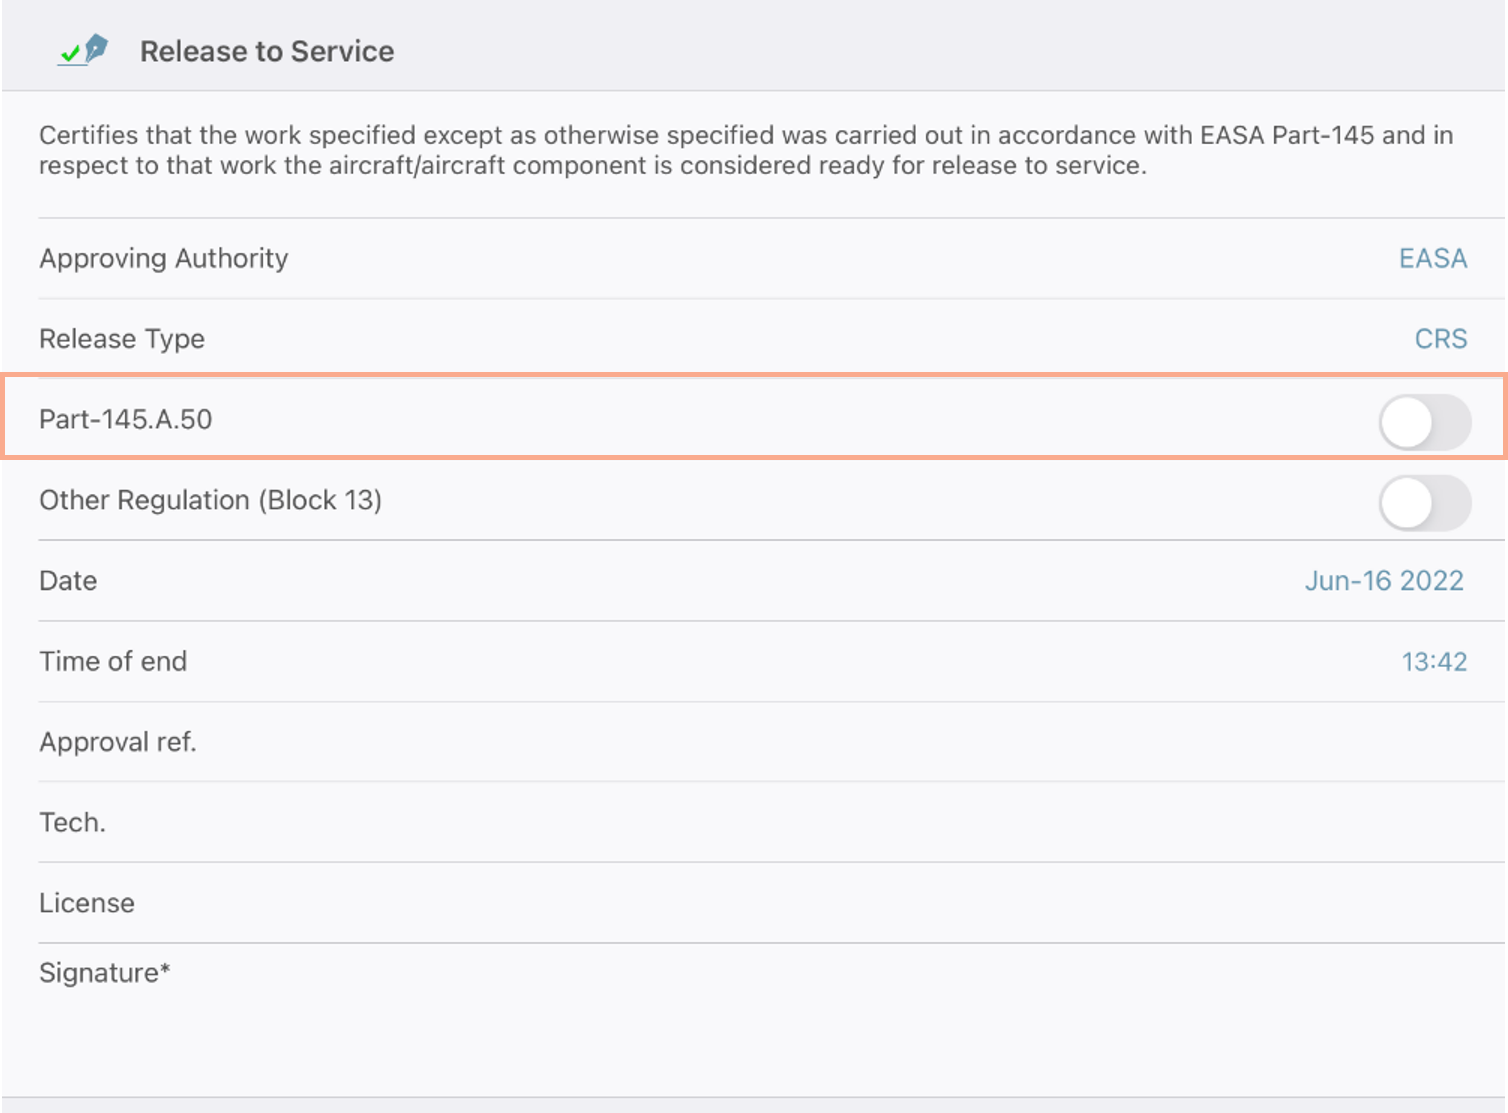Click the Release to Service header title

267,51
